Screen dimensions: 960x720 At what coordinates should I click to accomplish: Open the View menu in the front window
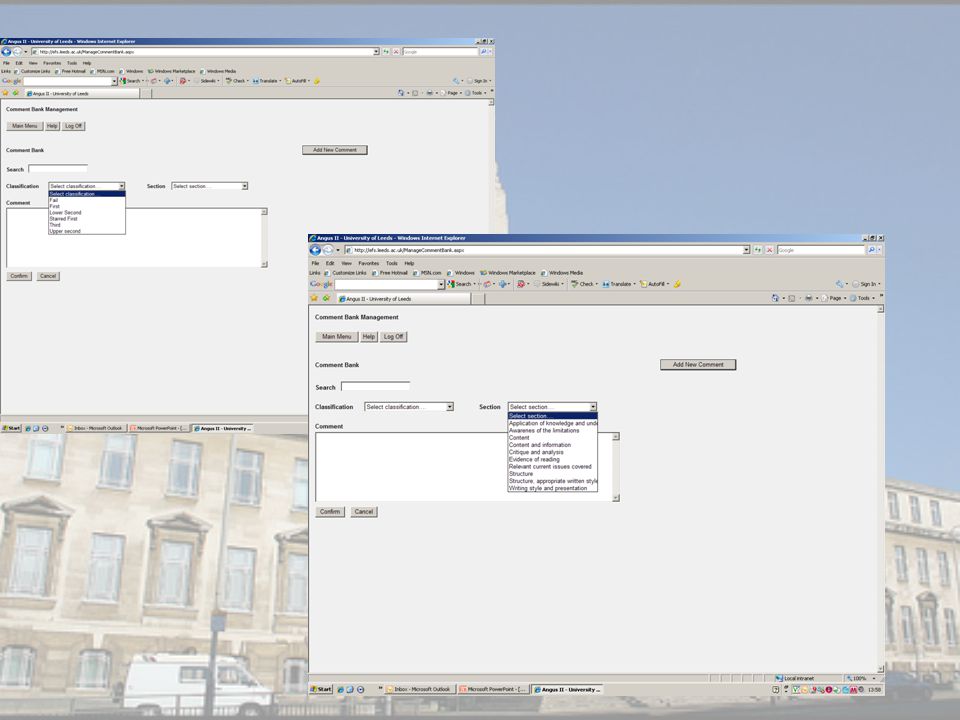click(347, 263)
